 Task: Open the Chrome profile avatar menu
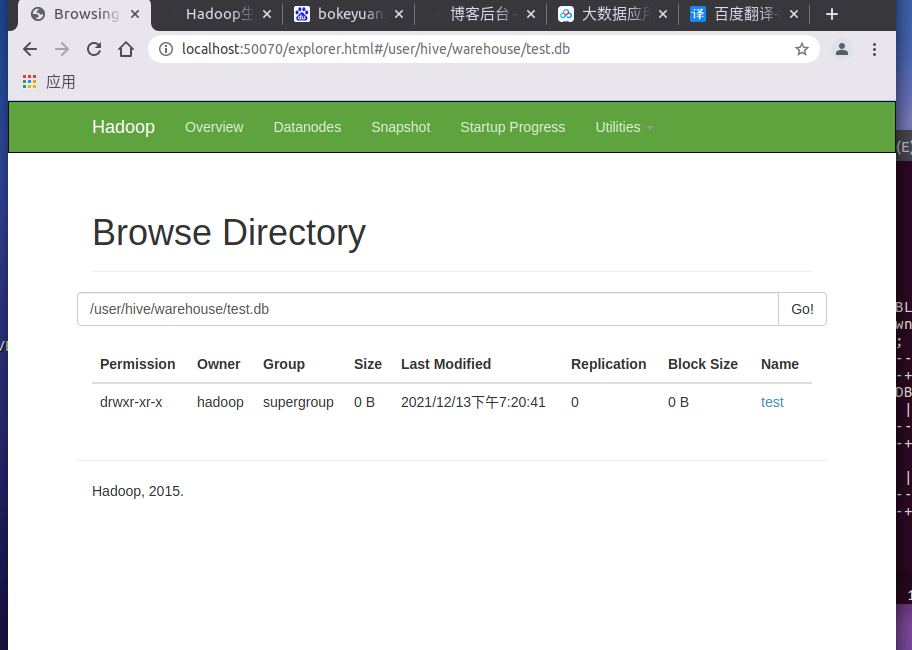tap(842, 49)
